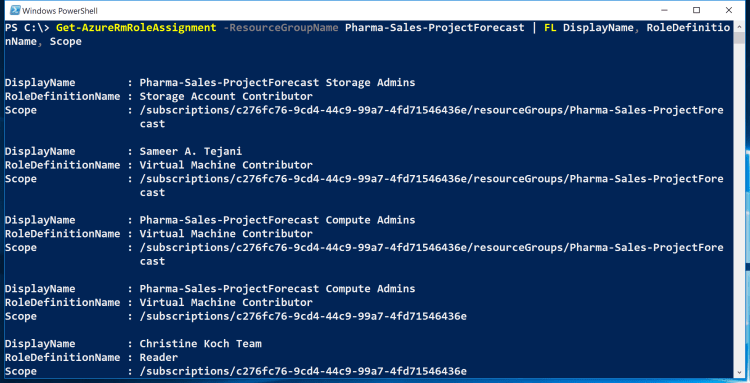Click the first Compute Admins display name
Viewport: 750px width, 383px height.
[277, 220]
